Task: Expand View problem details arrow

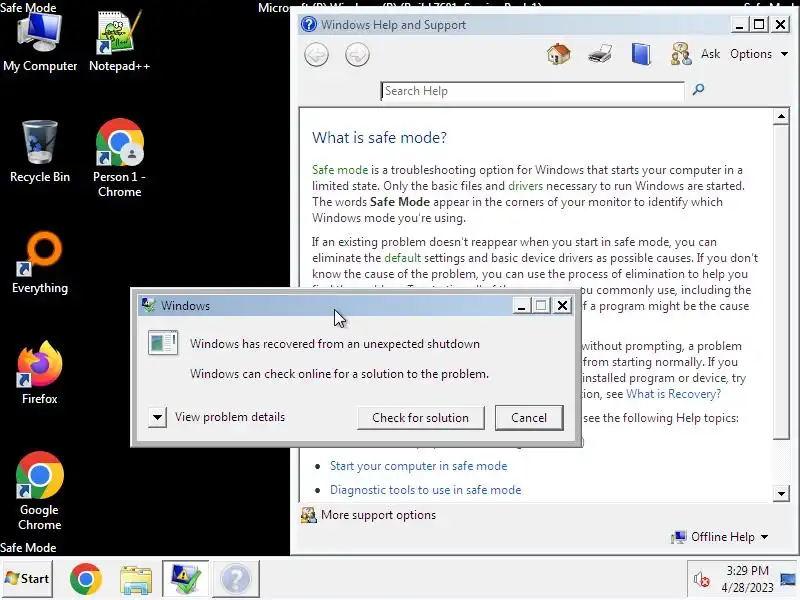Action: click(157, 417)
